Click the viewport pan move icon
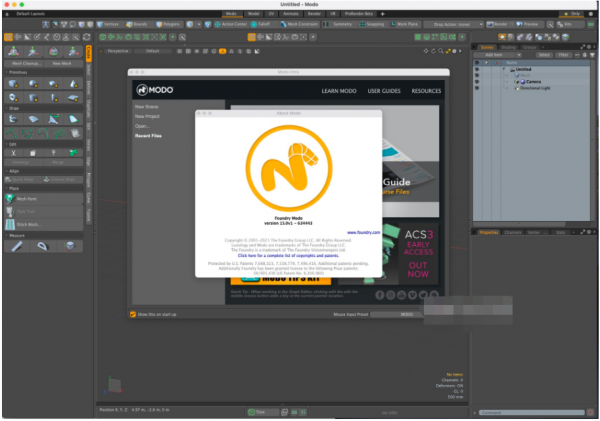Viewport: 600px width, 421px height. point(426,51)
